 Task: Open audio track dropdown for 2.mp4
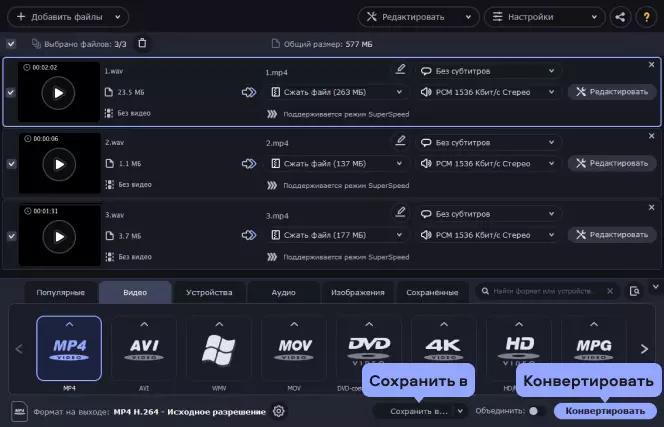point(489,164)
